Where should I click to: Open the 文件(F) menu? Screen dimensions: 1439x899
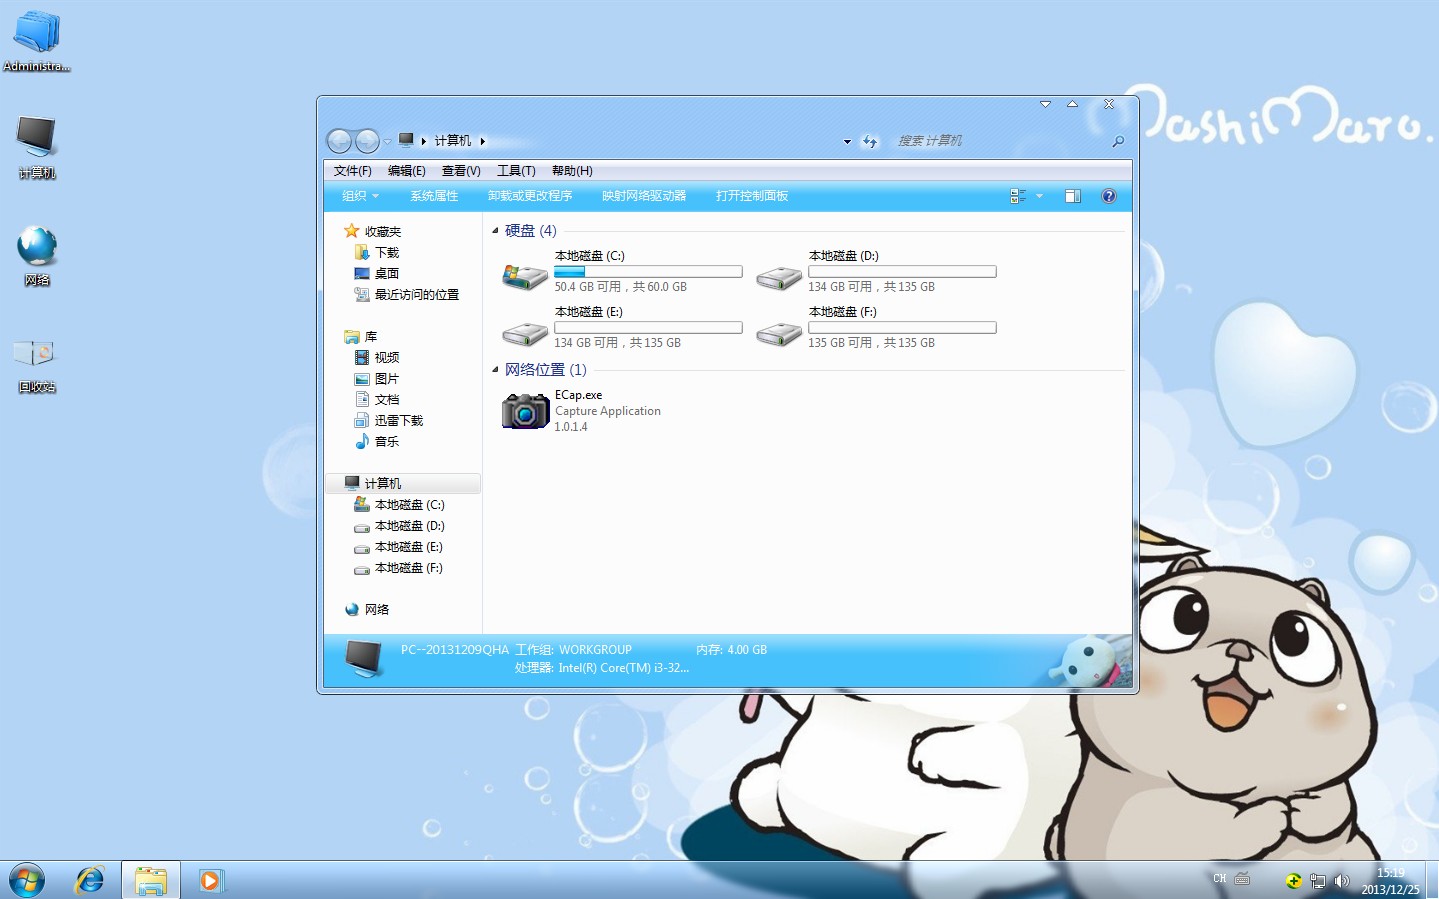point(352,171)
